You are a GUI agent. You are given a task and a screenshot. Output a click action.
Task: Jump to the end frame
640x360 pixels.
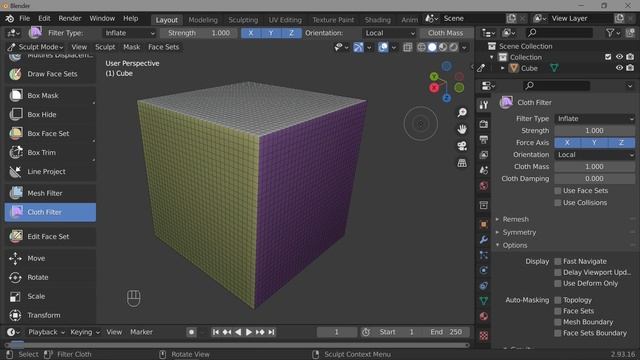click(271, 332)
